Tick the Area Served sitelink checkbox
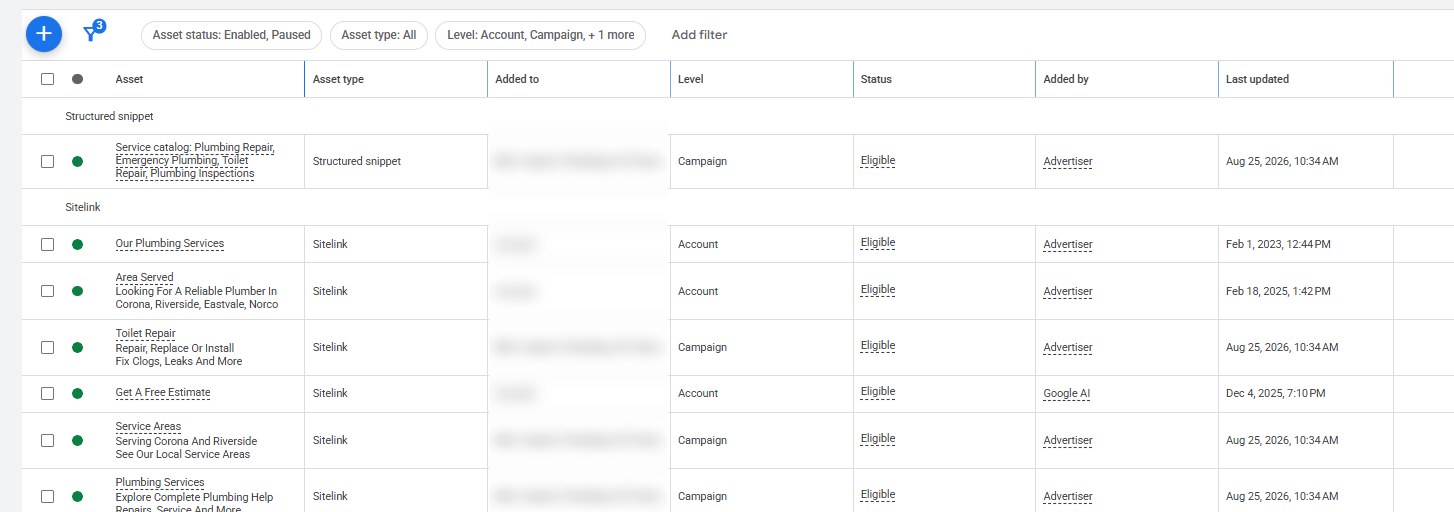The image size is (1454, 512). (47, 291)
